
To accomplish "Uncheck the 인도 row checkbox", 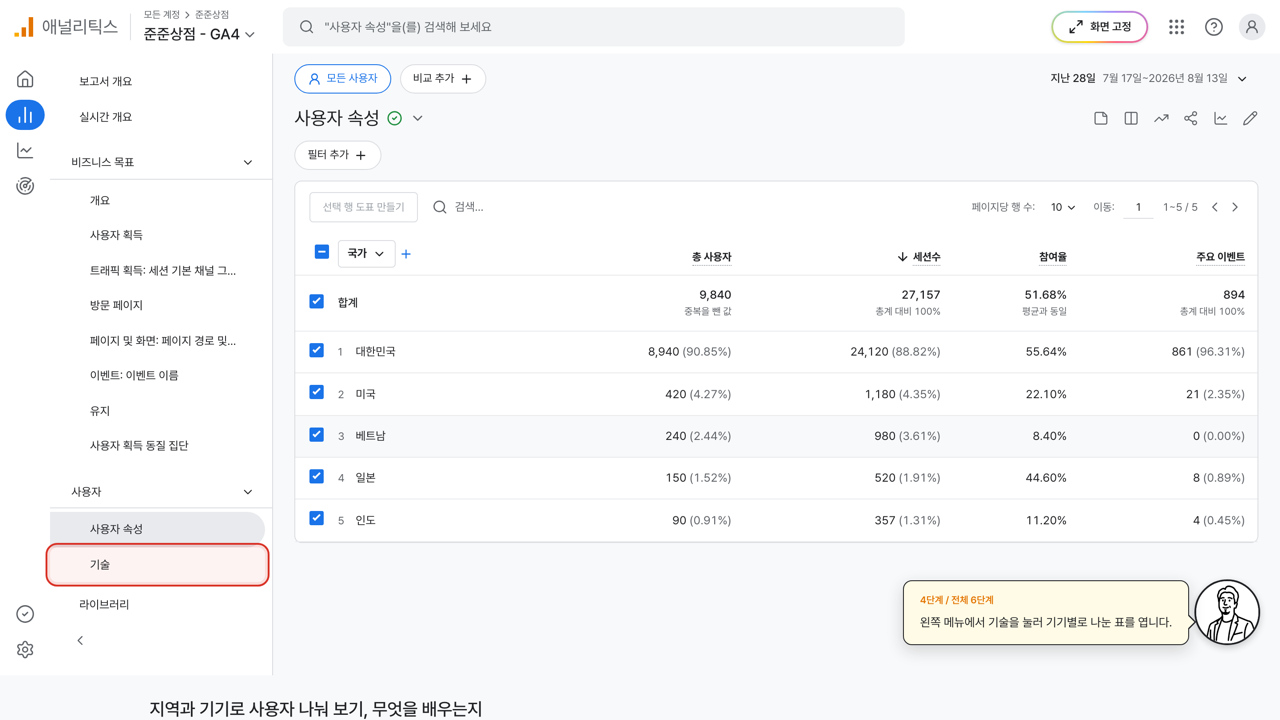I will point(317,518).
